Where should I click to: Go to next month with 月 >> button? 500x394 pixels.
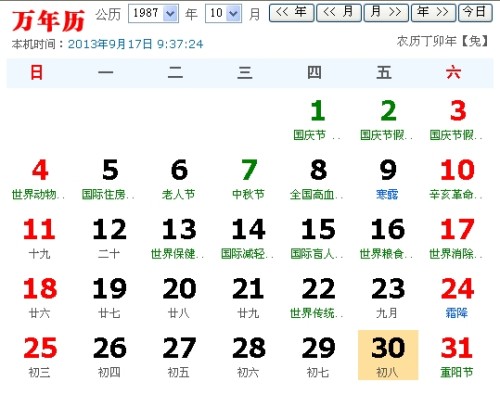pos(386,13)
